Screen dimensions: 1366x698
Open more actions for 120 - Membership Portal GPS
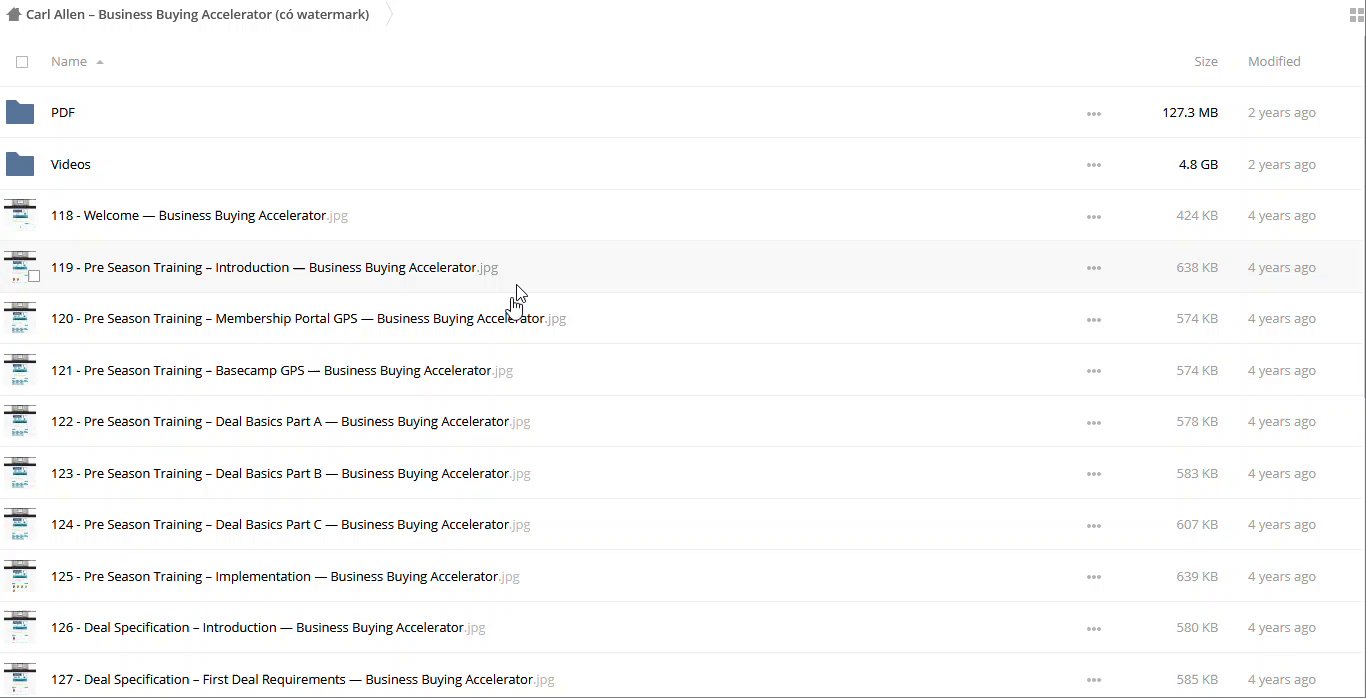[x=1094, y=320]
